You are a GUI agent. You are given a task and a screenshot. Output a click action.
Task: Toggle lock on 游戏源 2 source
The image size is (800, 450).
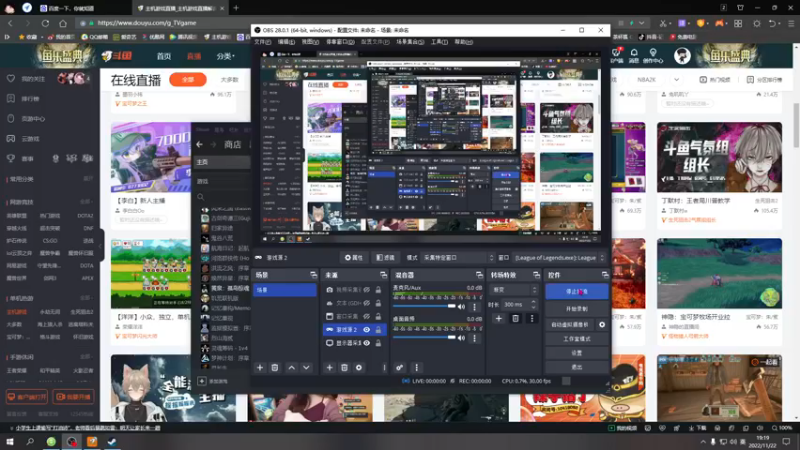click(x=378, y=330)
